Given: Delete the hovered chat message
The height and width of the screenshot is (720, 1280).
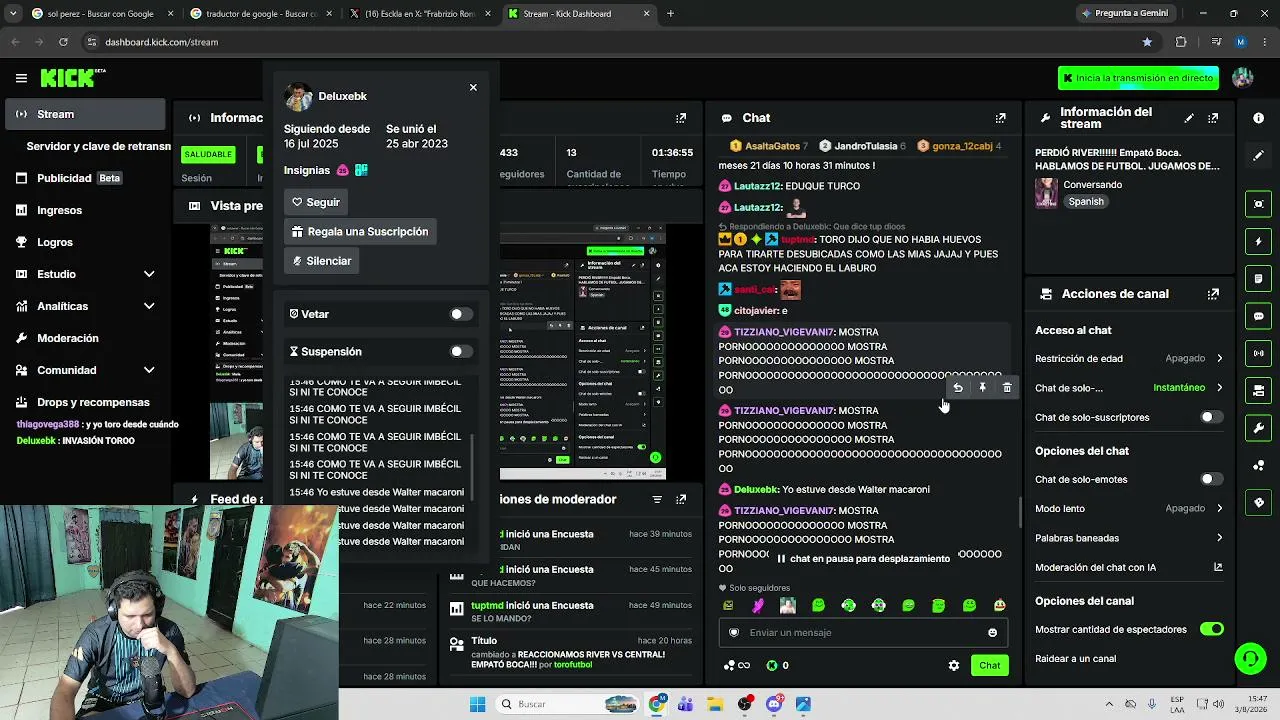Looking at the screenshot, I should click(1007, 388).
